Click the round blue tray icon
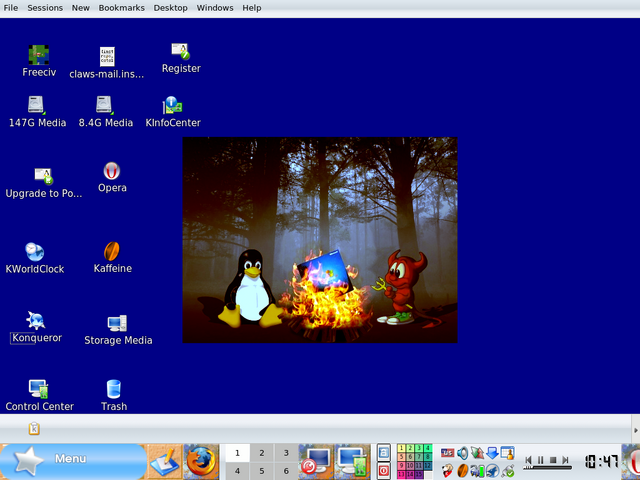Image resolution: width=640 pixels, height=480 pixels. click(x=493, y=471)
